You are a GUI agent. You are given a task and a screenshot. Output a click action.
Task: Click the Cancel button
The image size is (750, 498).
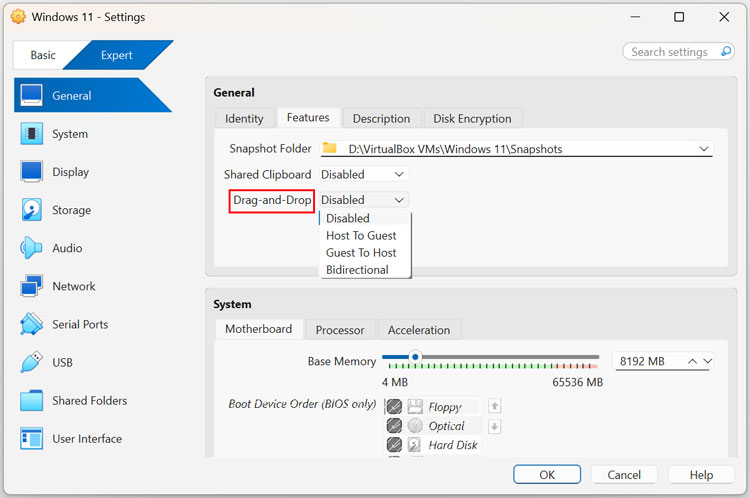624,475
